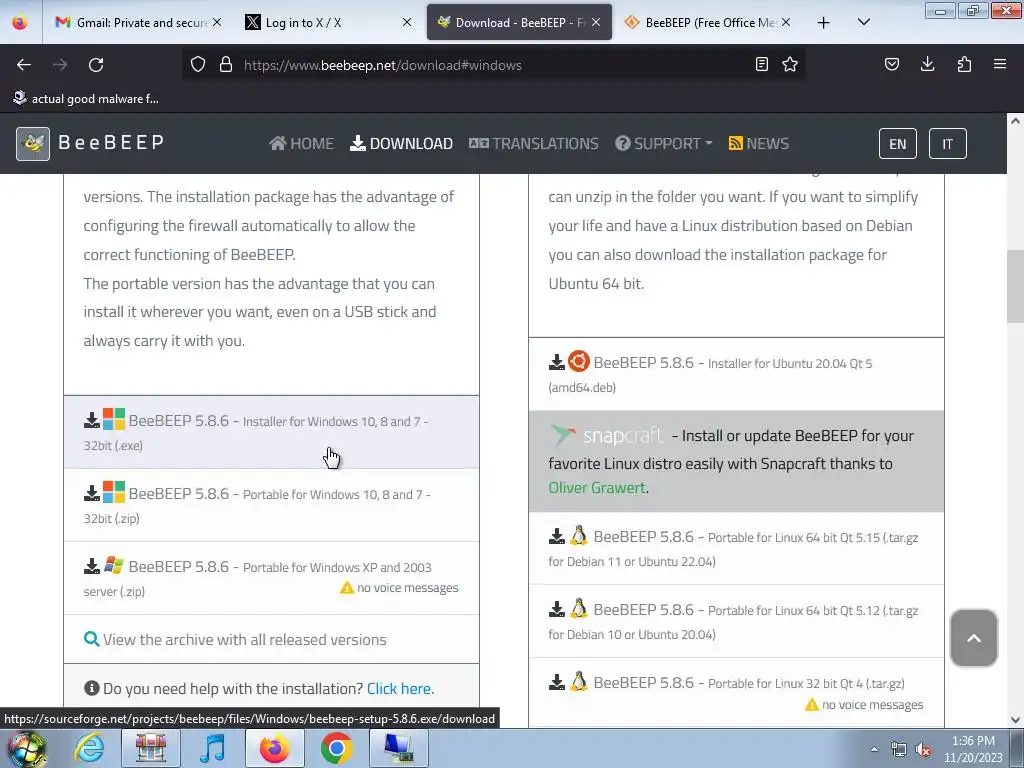Click the scroll-to-top arrow button

coord(974,638)
